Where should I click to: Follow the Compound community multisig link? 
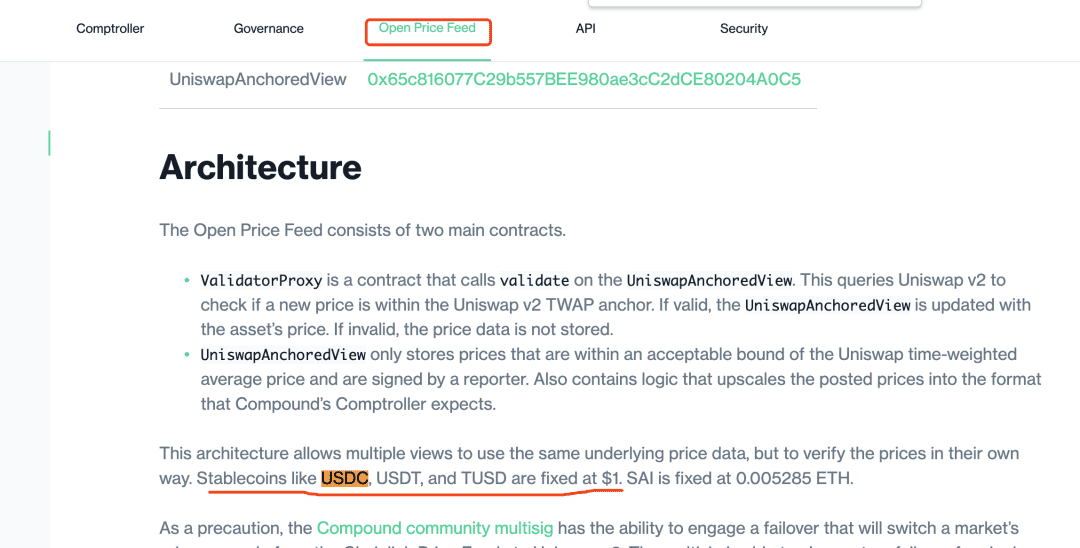434,527
